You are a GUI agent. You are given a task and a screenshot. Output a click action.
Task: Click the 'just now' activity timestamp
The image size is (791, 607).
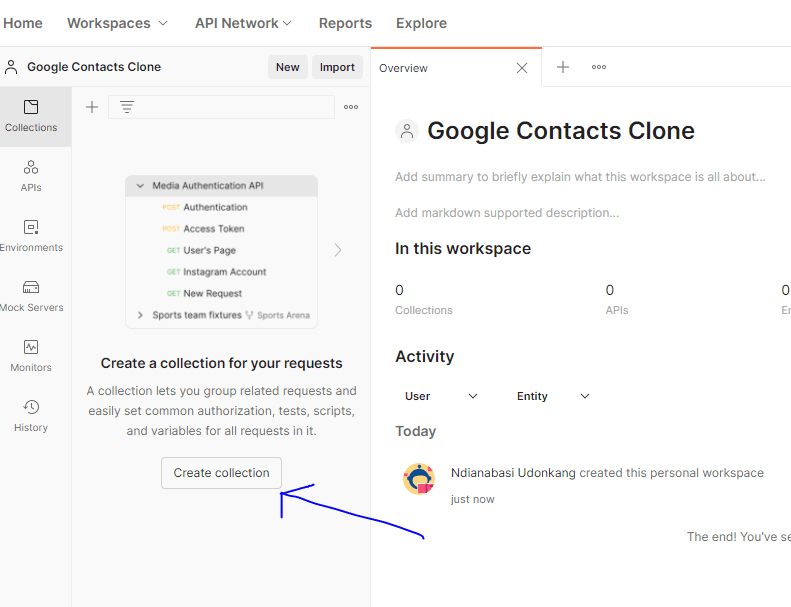pos(473,499)
